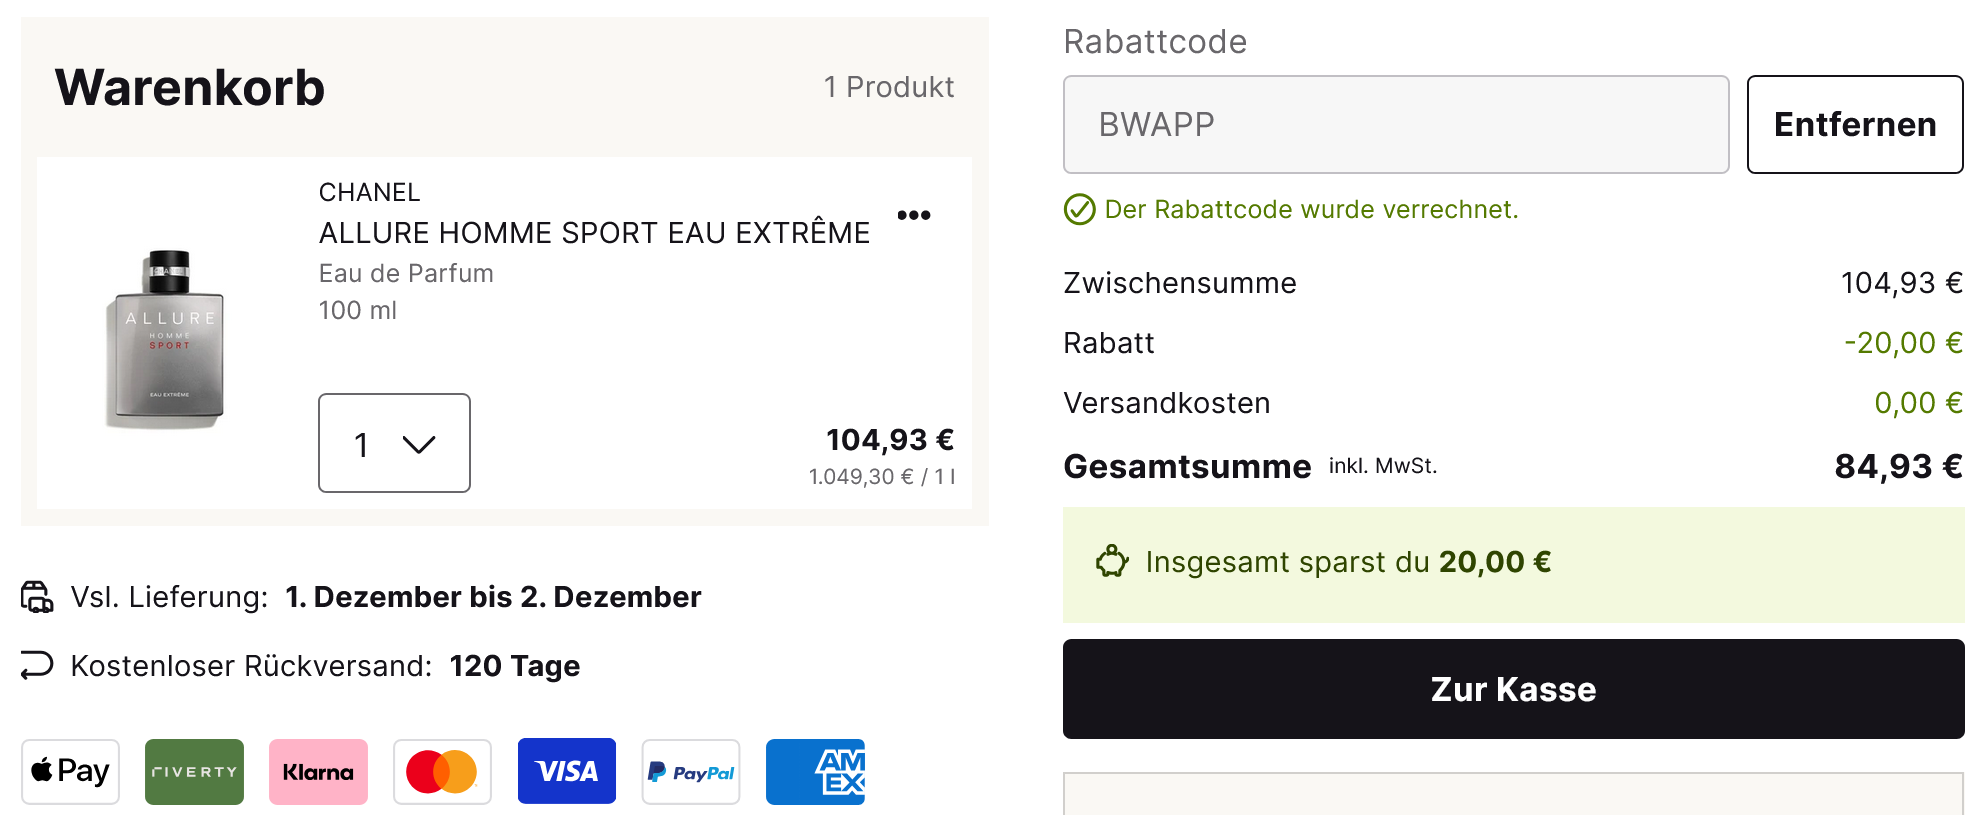Click the free return arrow icon
The image size is (1988, 815).
(37, 665)
